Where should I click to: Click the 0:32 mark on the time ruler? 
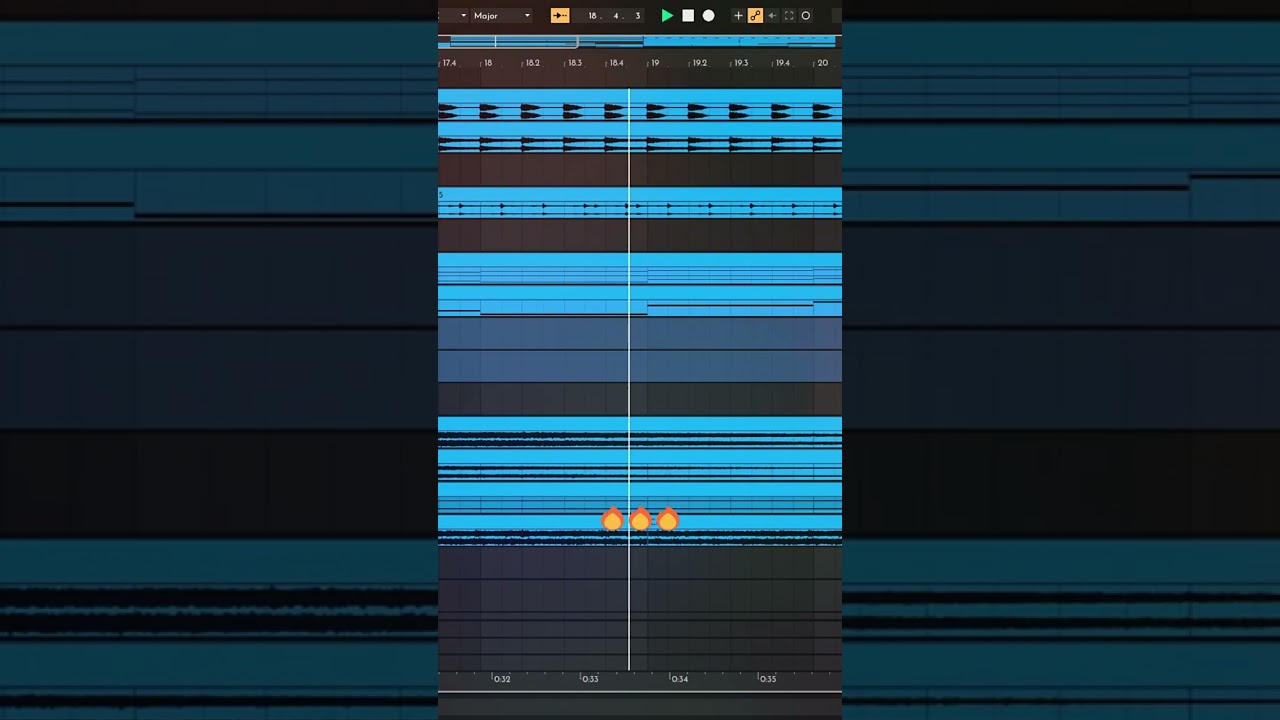501,679
